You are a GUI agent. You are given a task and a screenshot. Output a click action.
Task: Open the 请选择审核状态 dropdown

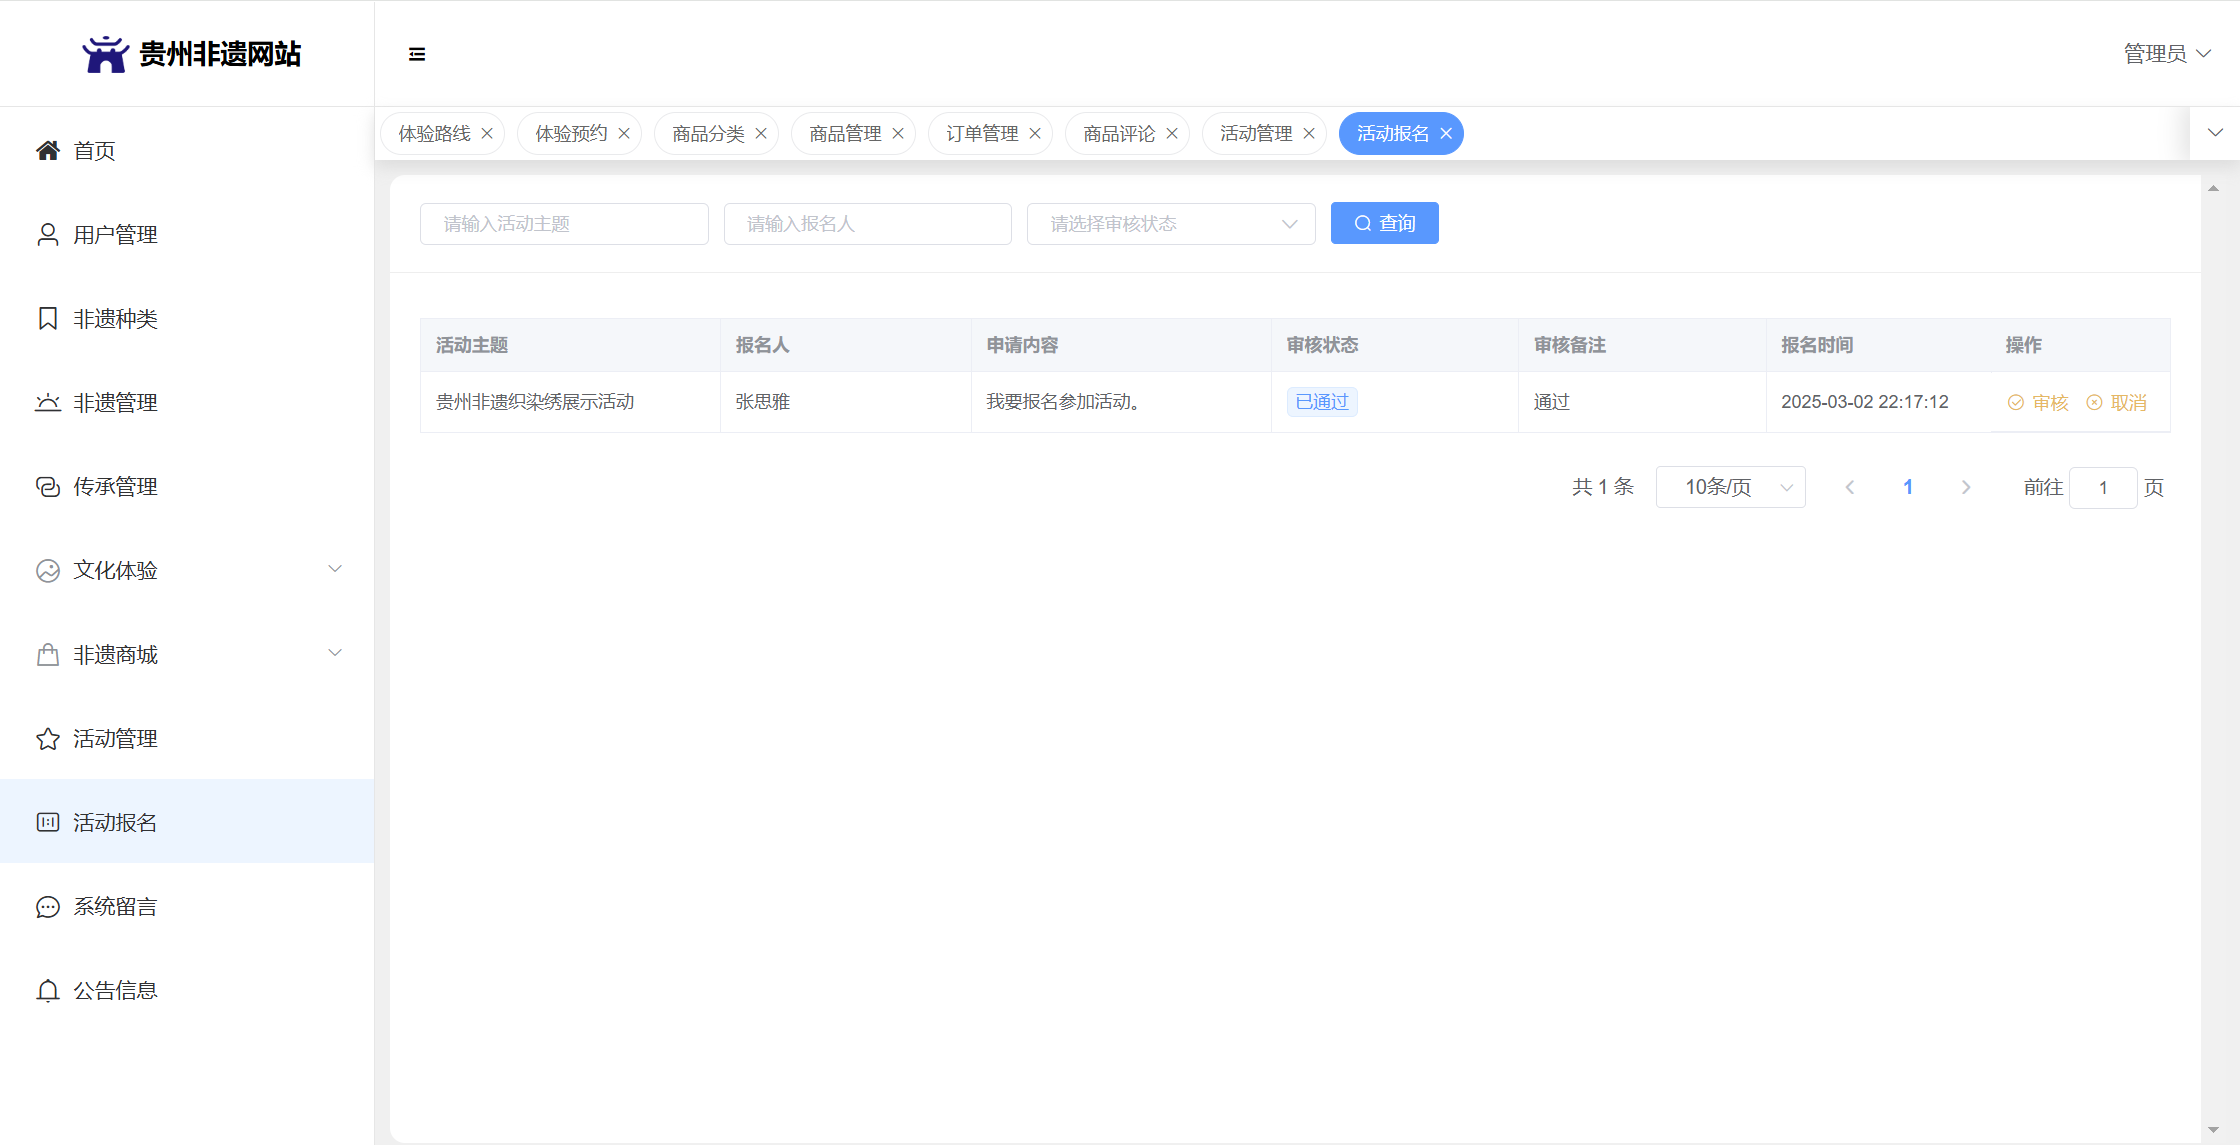(1170, 223)
